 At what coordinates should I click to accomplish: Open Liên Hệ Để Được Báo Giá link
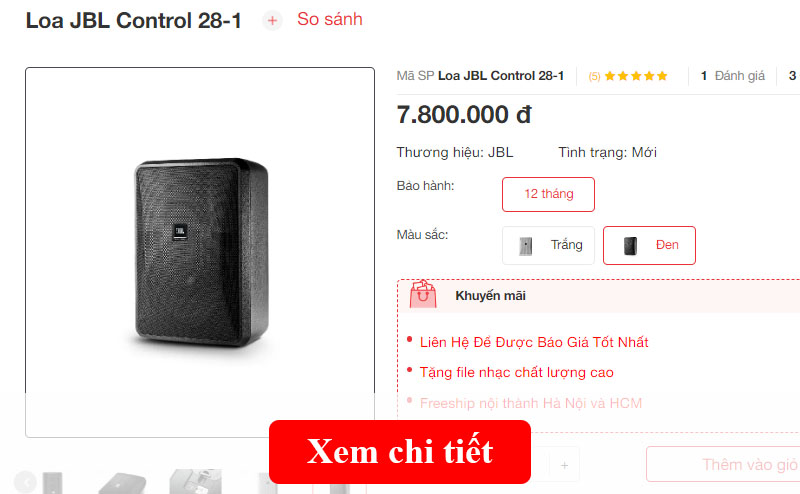point(534,342)
